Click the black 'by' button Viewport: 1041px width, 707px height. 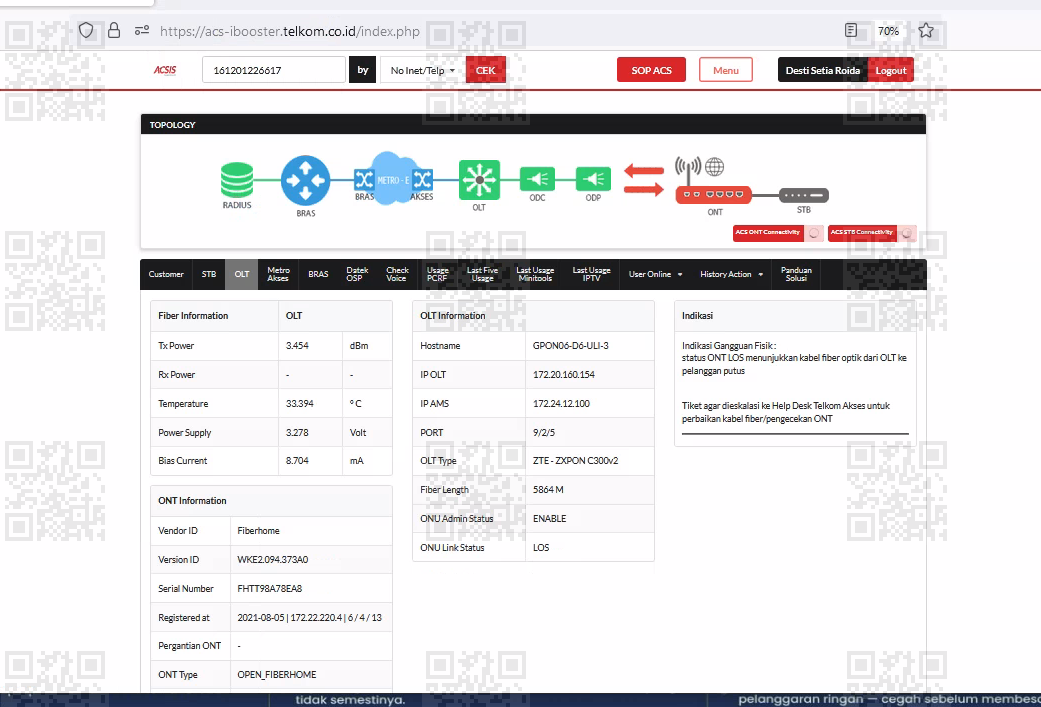click(x=363, y=70)
